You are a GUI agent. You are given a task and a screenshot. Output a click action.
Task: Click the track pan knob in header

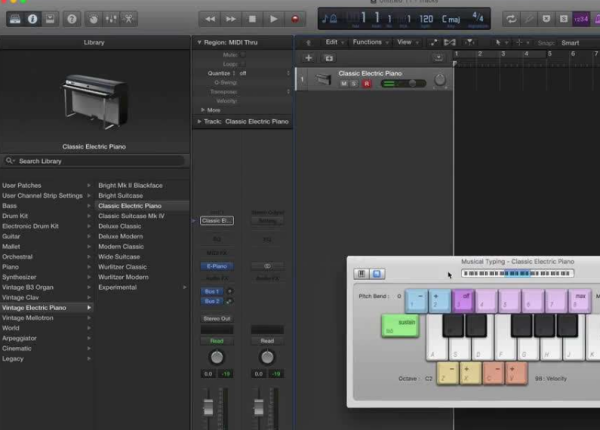point(440,80)
